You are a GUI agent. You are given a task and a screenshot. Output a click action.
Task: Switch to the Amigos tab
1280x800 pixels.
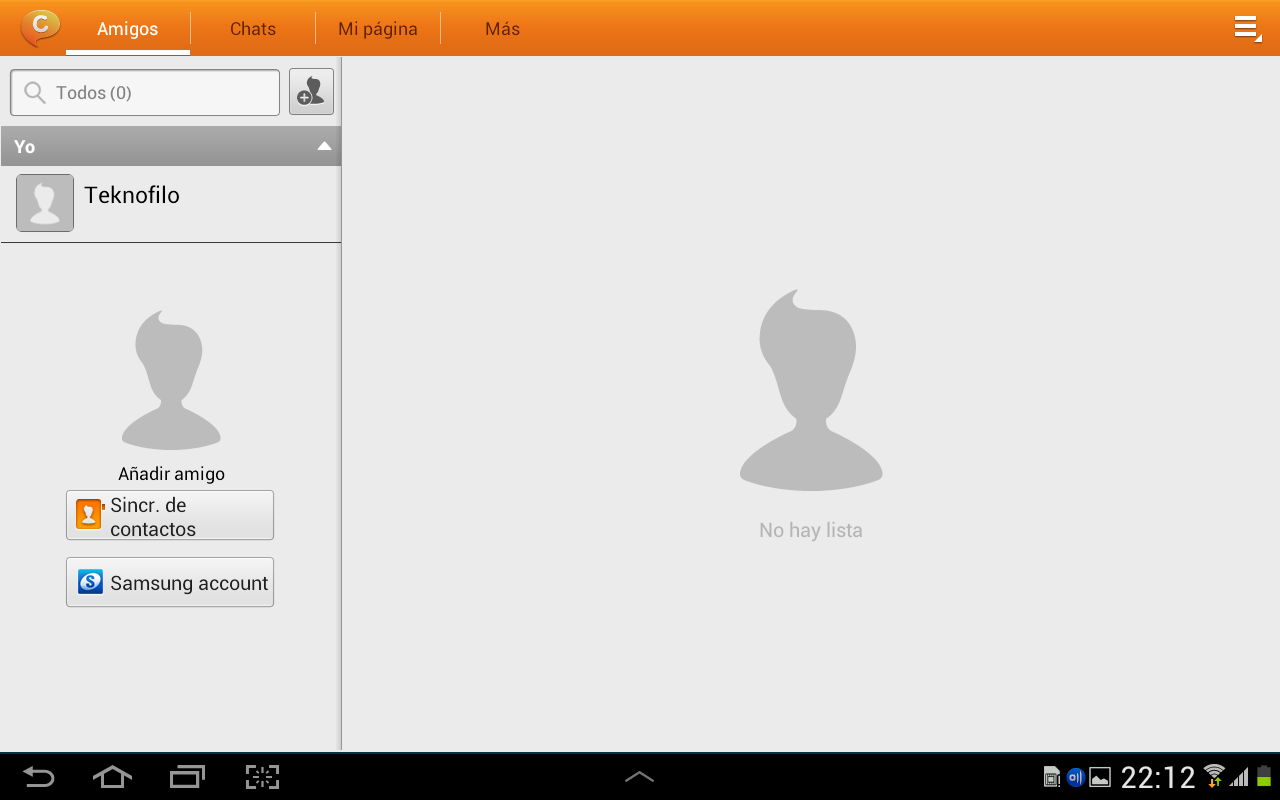click(127, 29)
